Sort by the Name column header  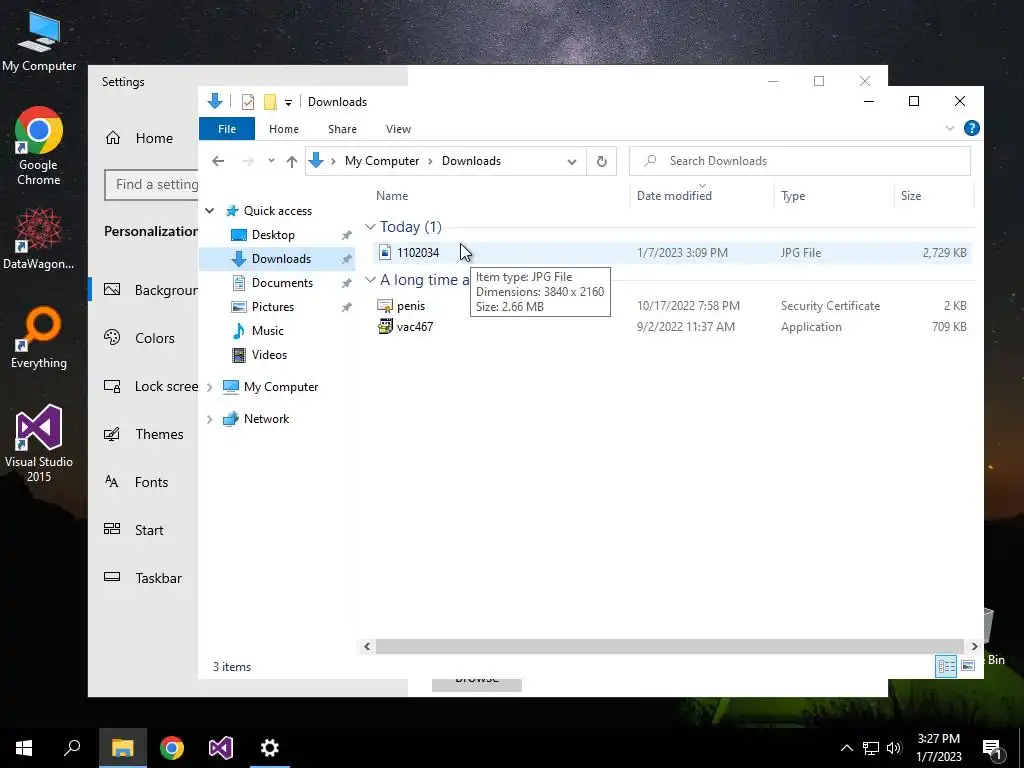[x=392, y=196]
